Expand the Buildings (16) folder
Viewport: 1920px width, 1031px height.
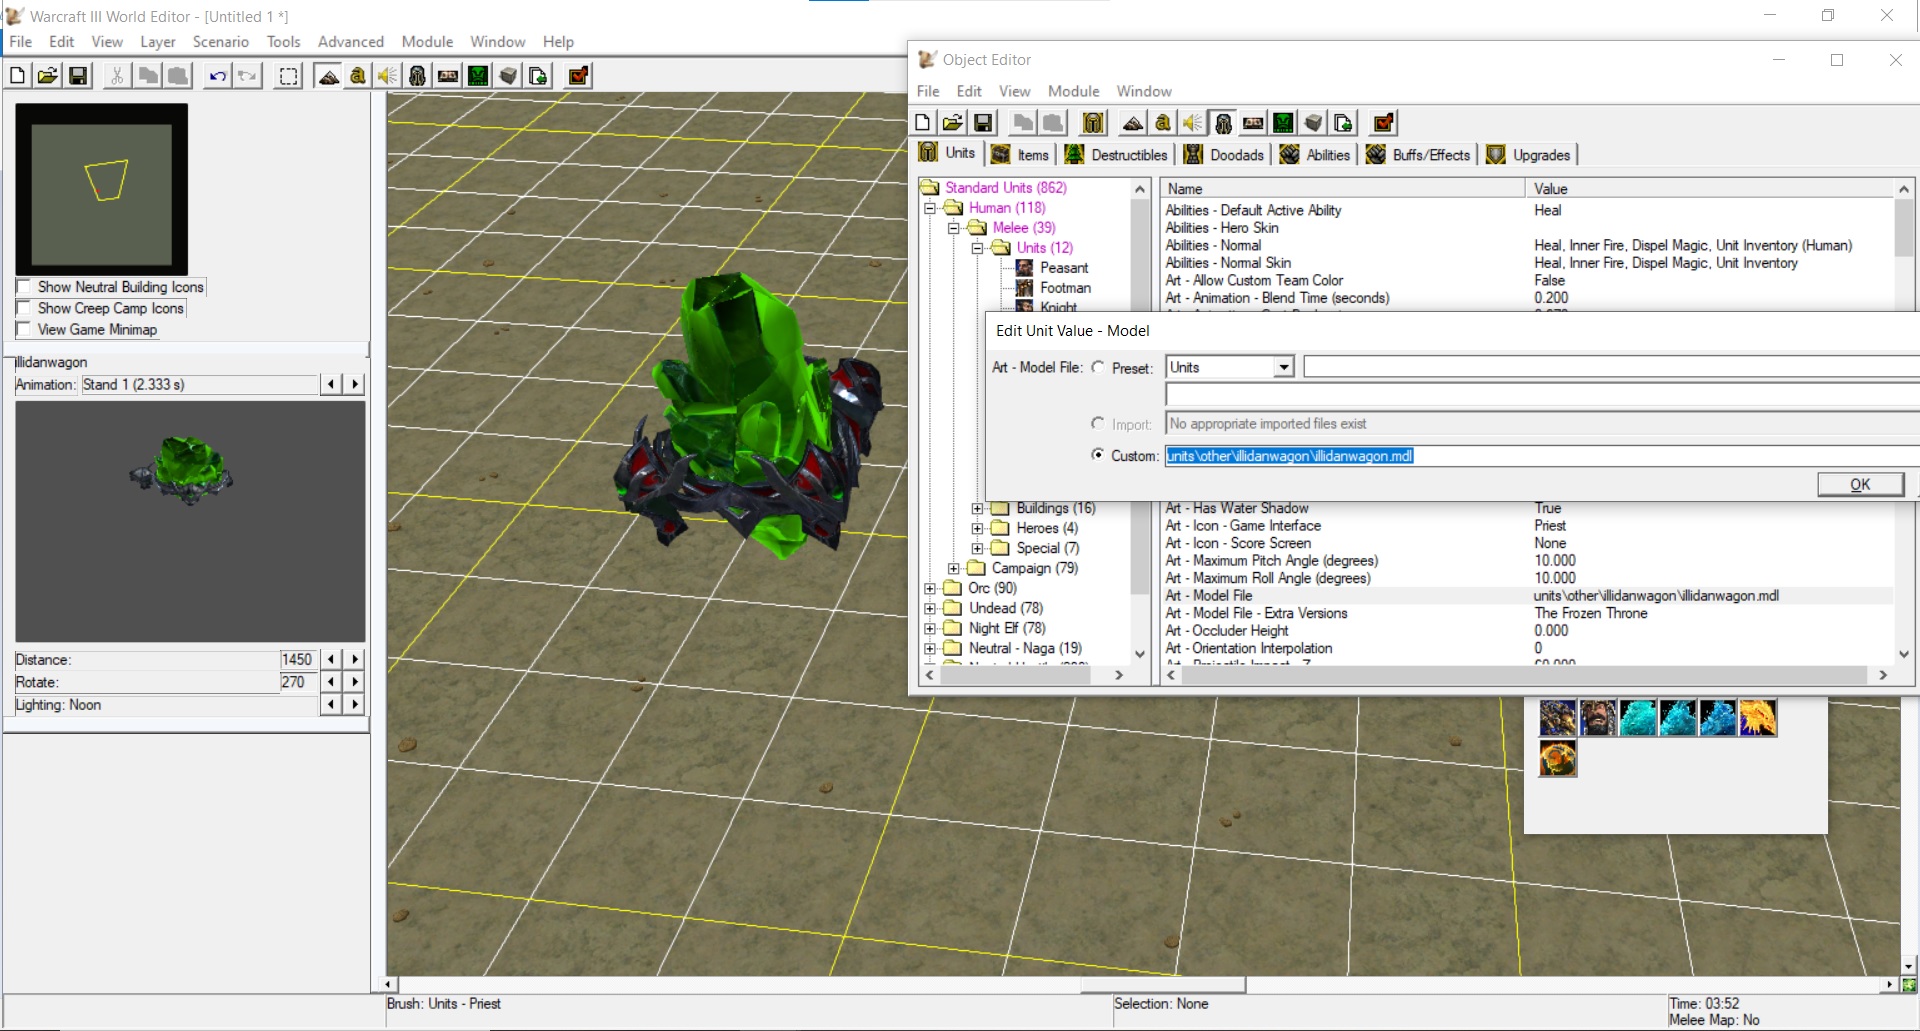point(978,508)
